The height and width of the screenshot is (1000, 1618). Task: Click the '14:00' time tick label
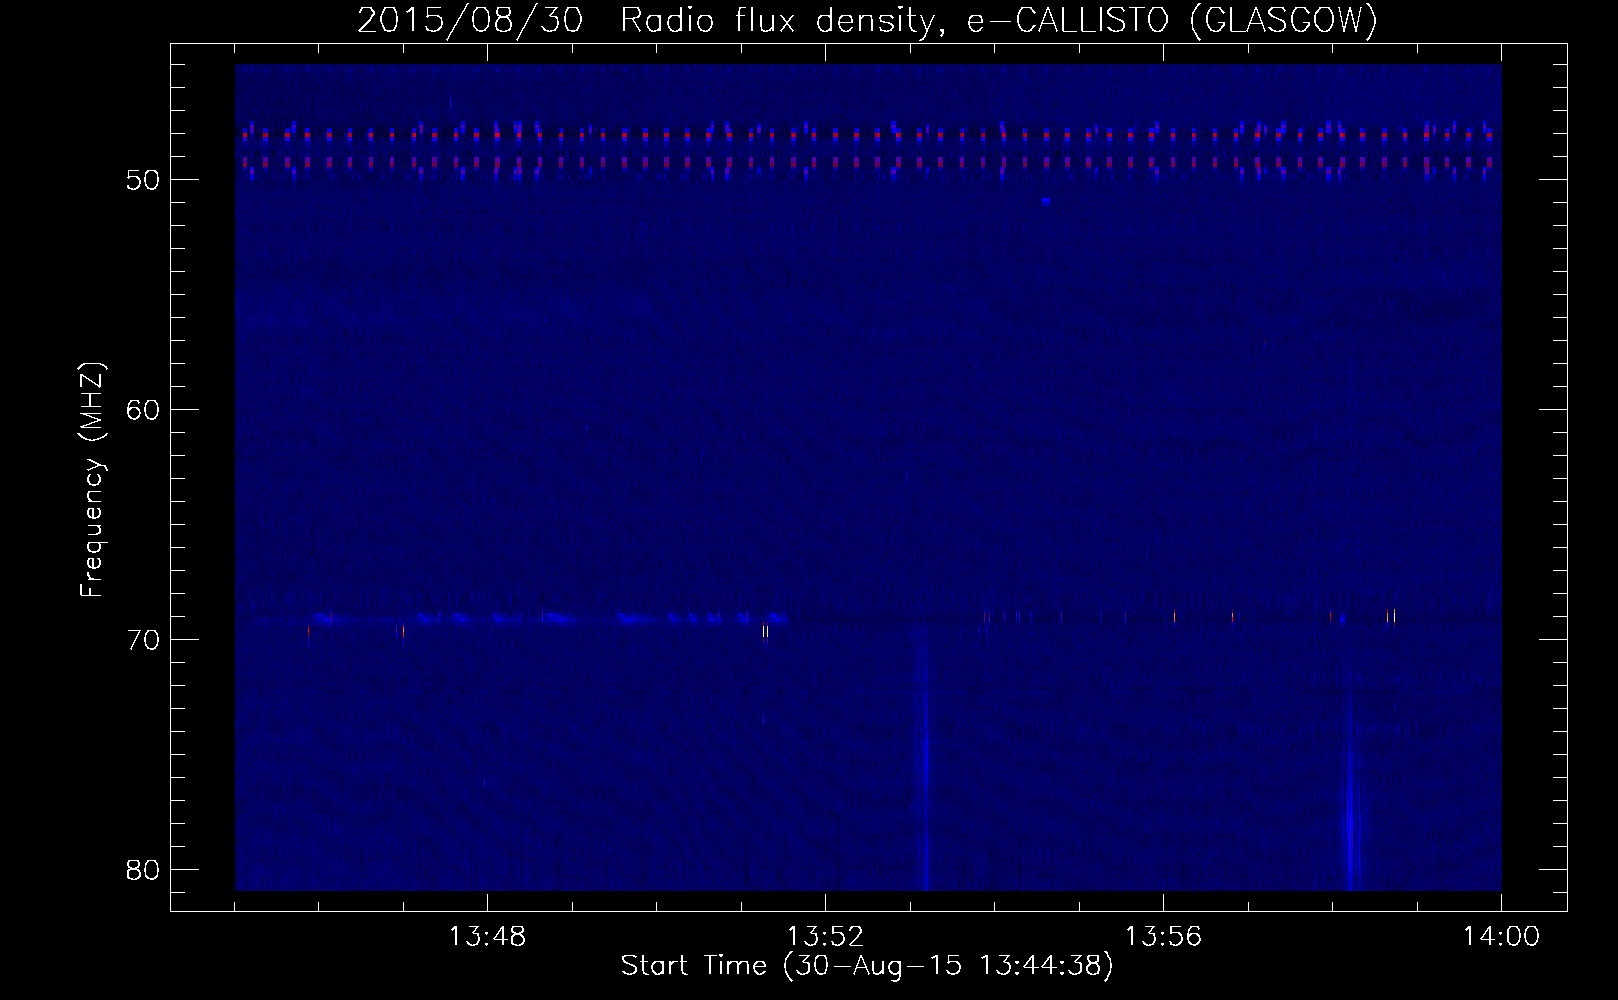(1501, 937)
